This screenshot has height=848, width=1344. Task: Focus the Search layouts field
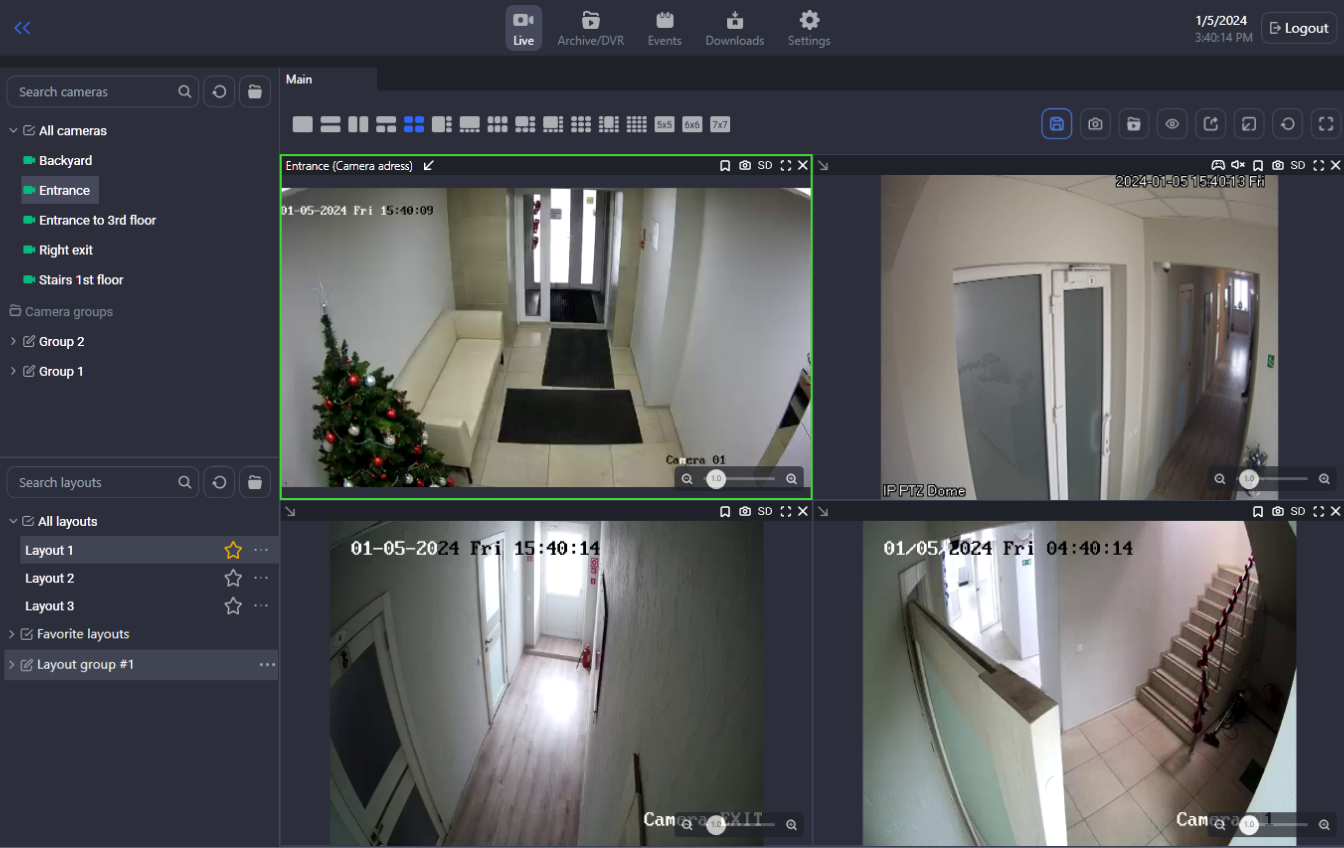(x=103, y=482)
